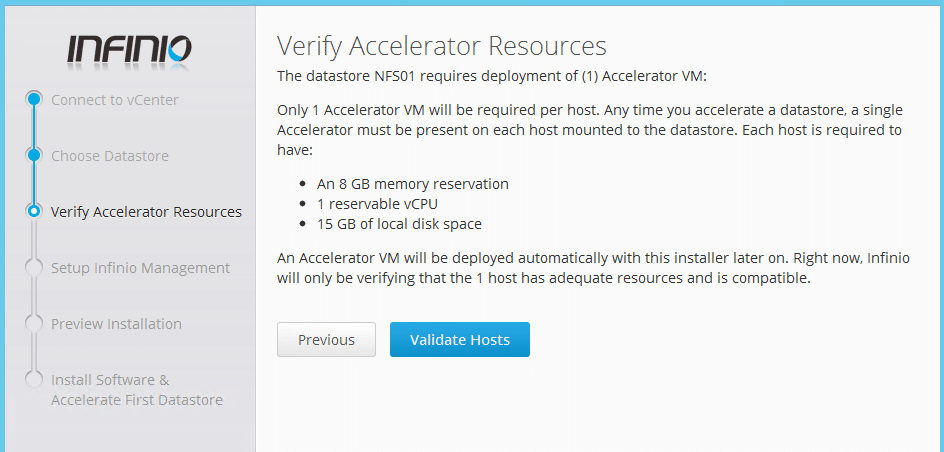Open the Connect to vCenter step label
This screenshot has height=452, width=944.
115,100
